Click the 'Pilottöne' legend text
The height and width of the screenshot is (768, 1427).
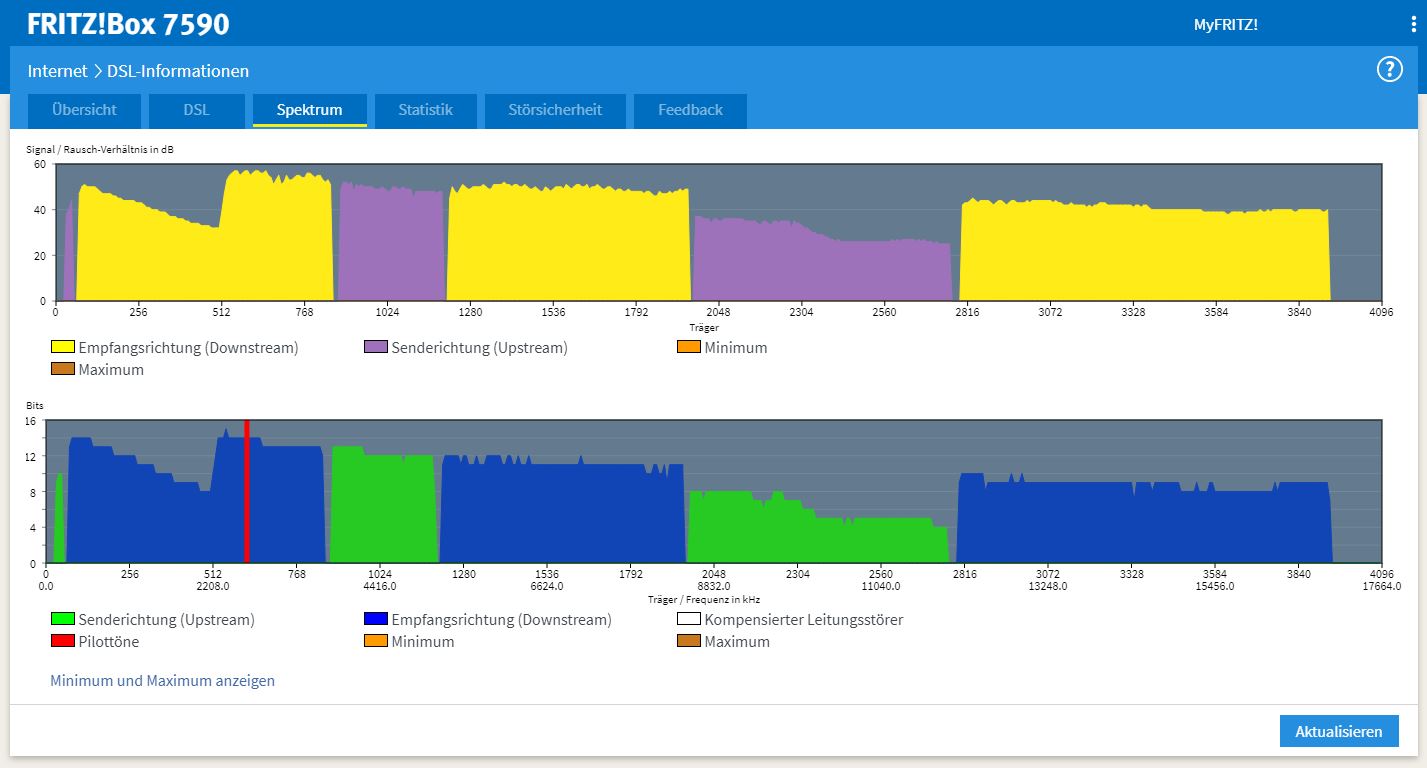[x=109, y=642]
